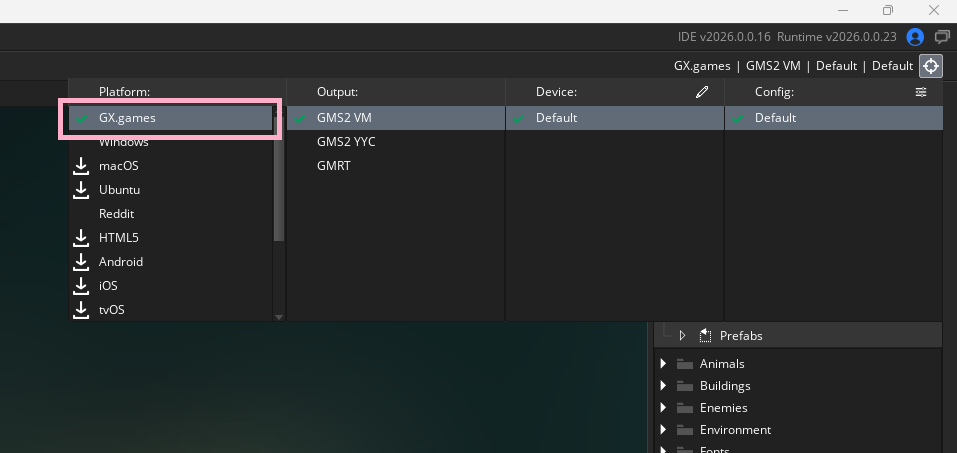Restore down the application window

click(888, 10)
